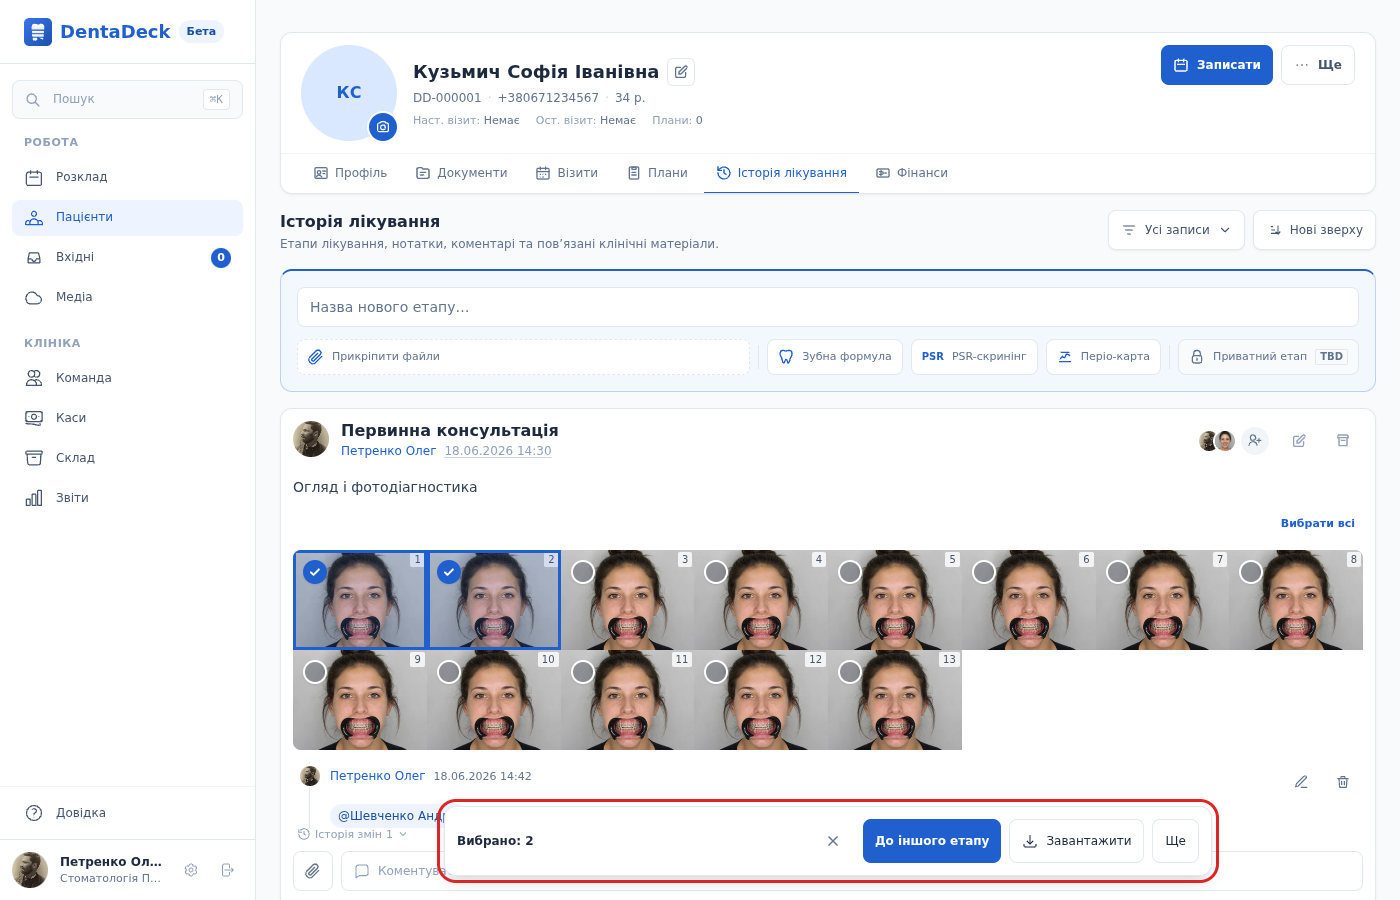This screenshot has height=900, width=1400.
Task: Click the Вибрати всі link
Action: point(1318,523)
